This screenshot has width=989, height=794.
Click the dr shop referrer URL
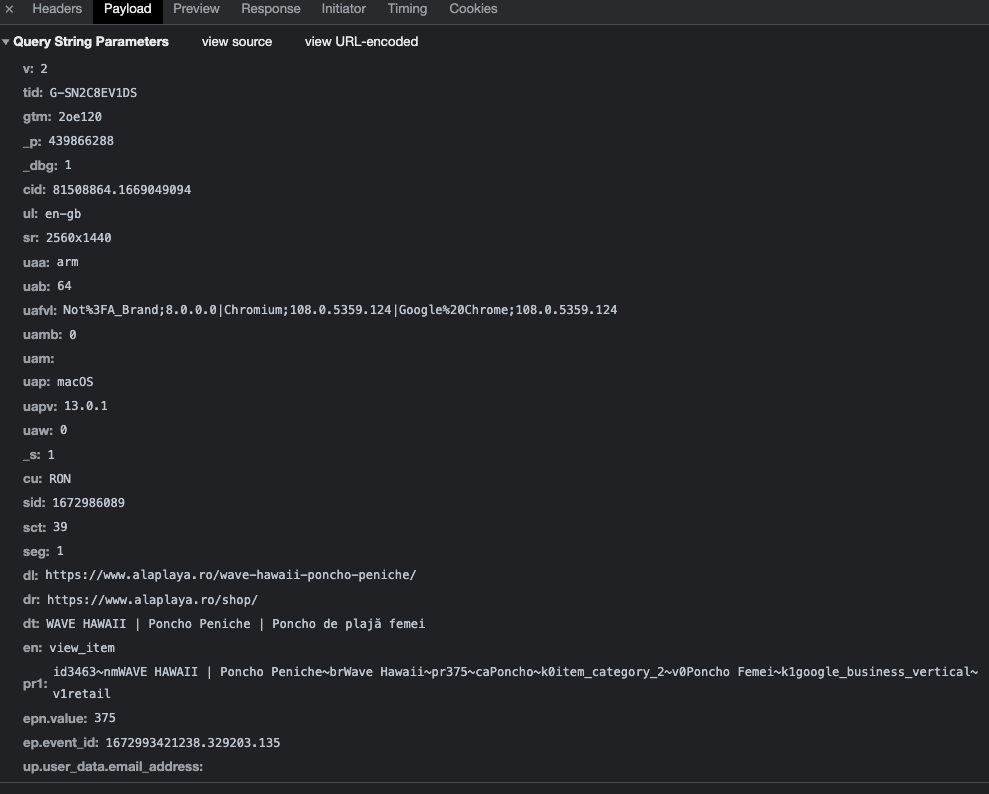click(x=152, y=600)
